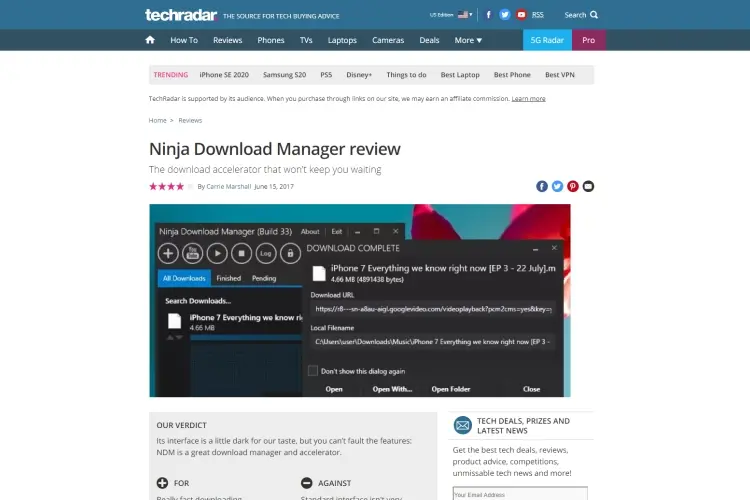This screenshot has width=750, height=500.
Task: Switch to Pro tab
Action: tap(589, 40)
